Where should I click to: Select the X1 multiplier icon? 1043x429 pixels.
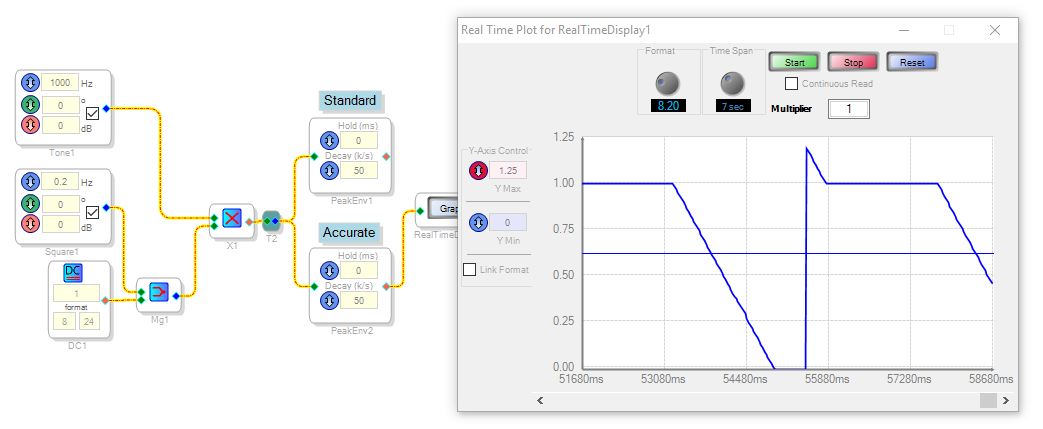[x=231, y=217]
